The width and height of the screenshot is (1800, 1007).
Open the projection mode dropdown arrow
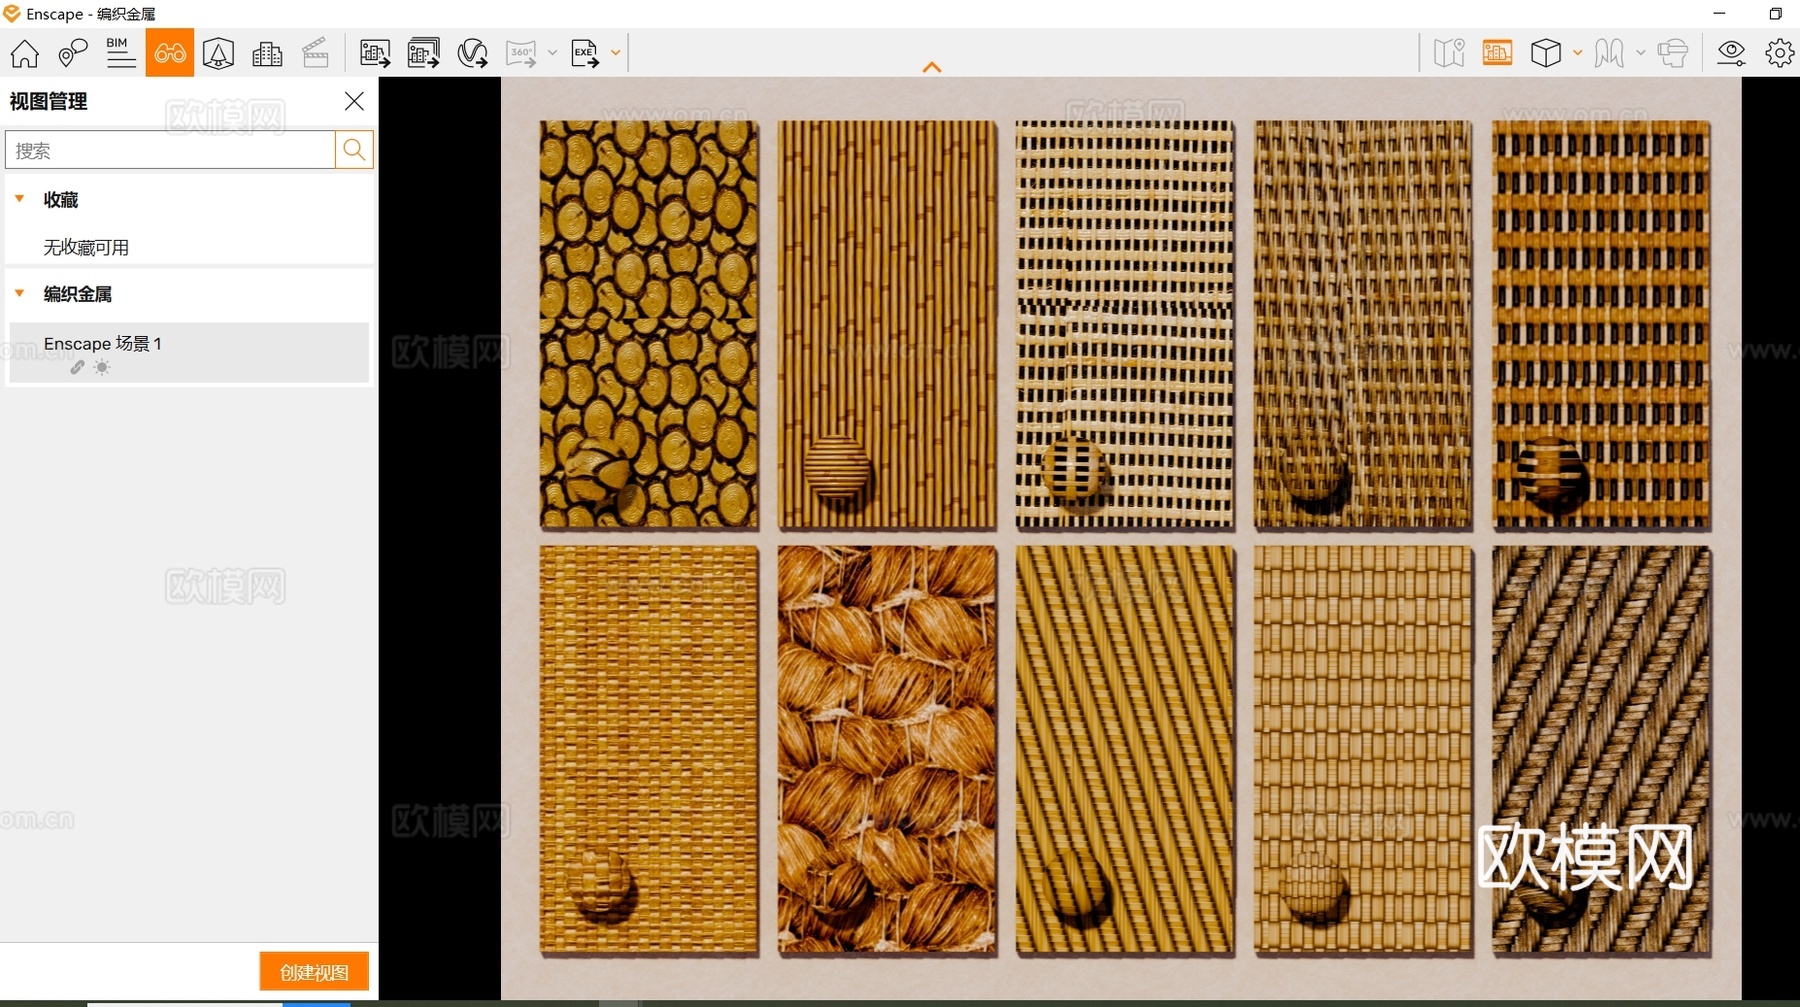[1578, 53]
